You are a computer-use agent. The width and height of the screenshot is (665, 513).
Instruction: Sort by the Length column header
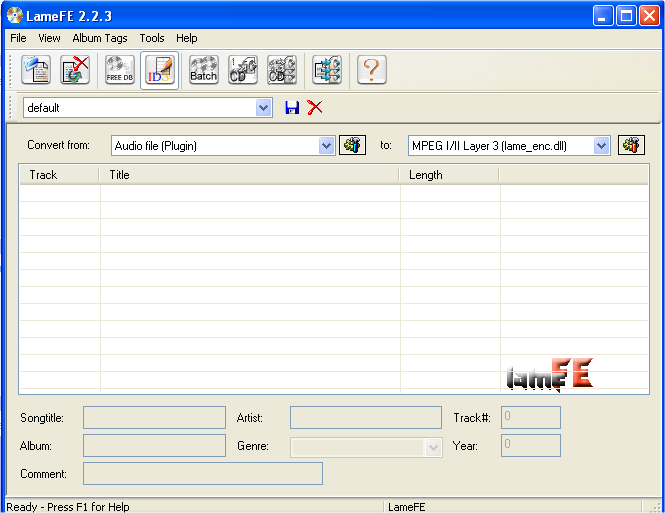pyautogui.click(x=449, y=175)
